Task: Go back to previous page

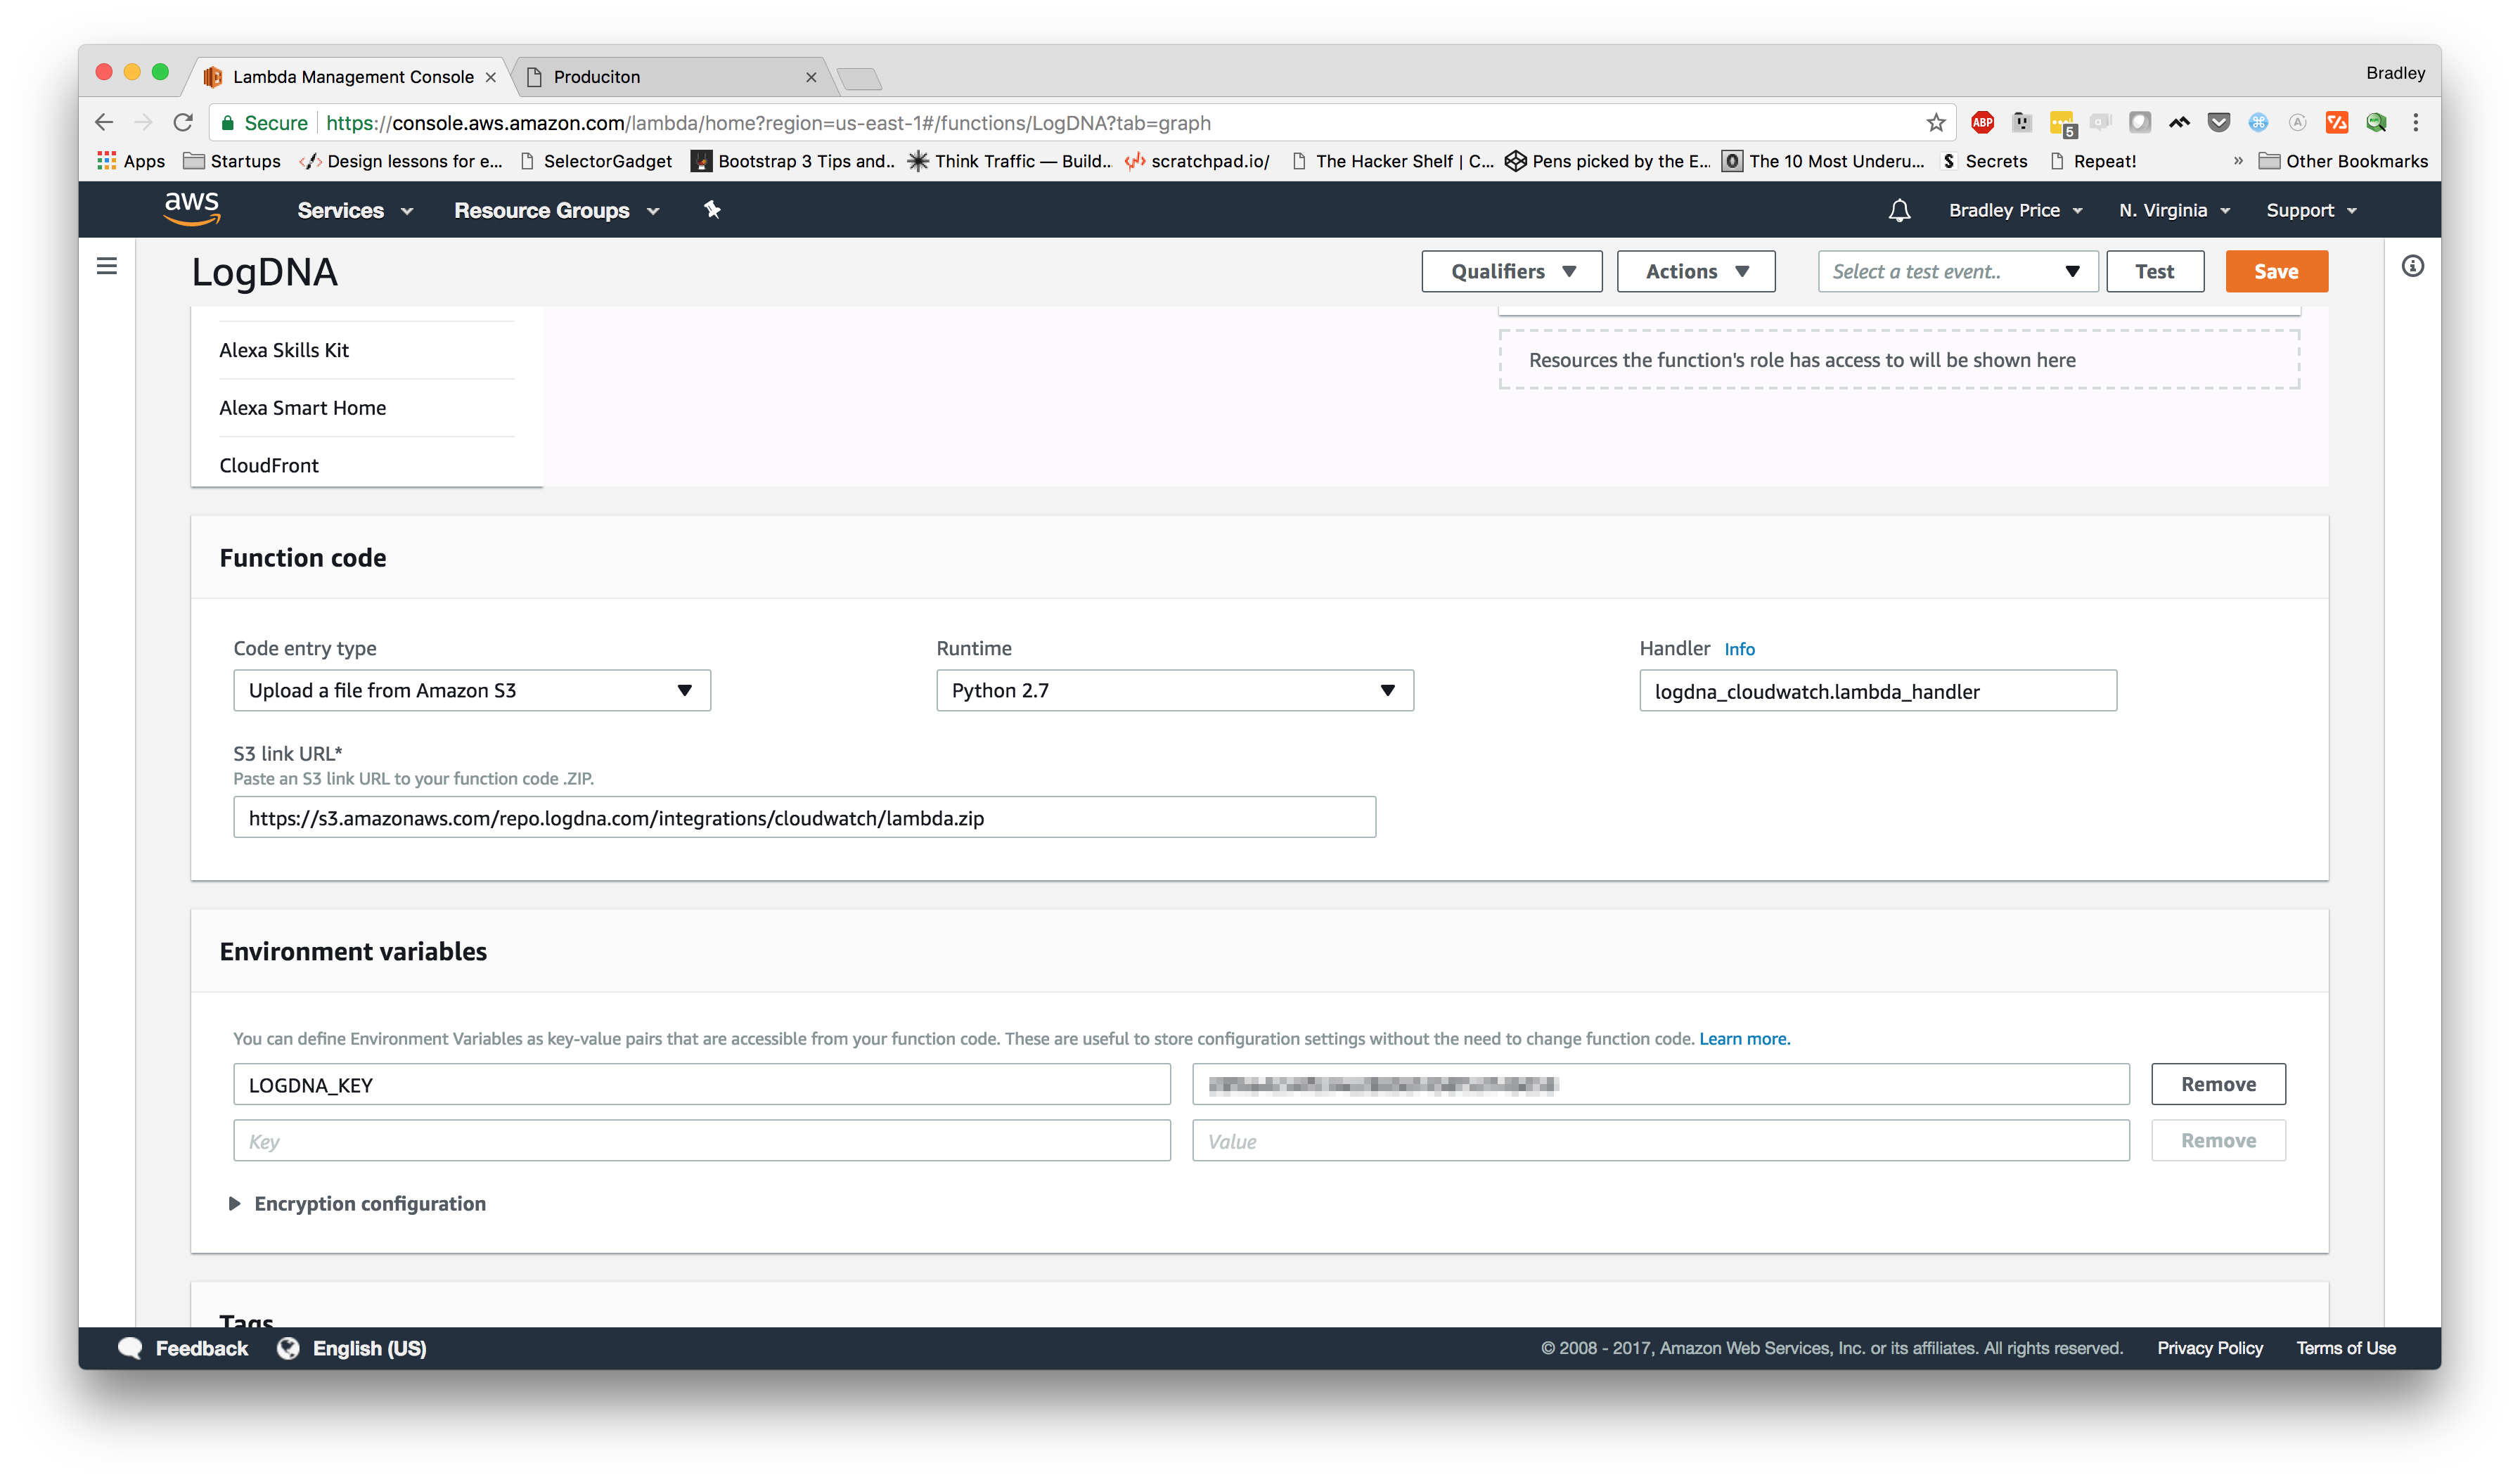Action: (x=104, y=123)
